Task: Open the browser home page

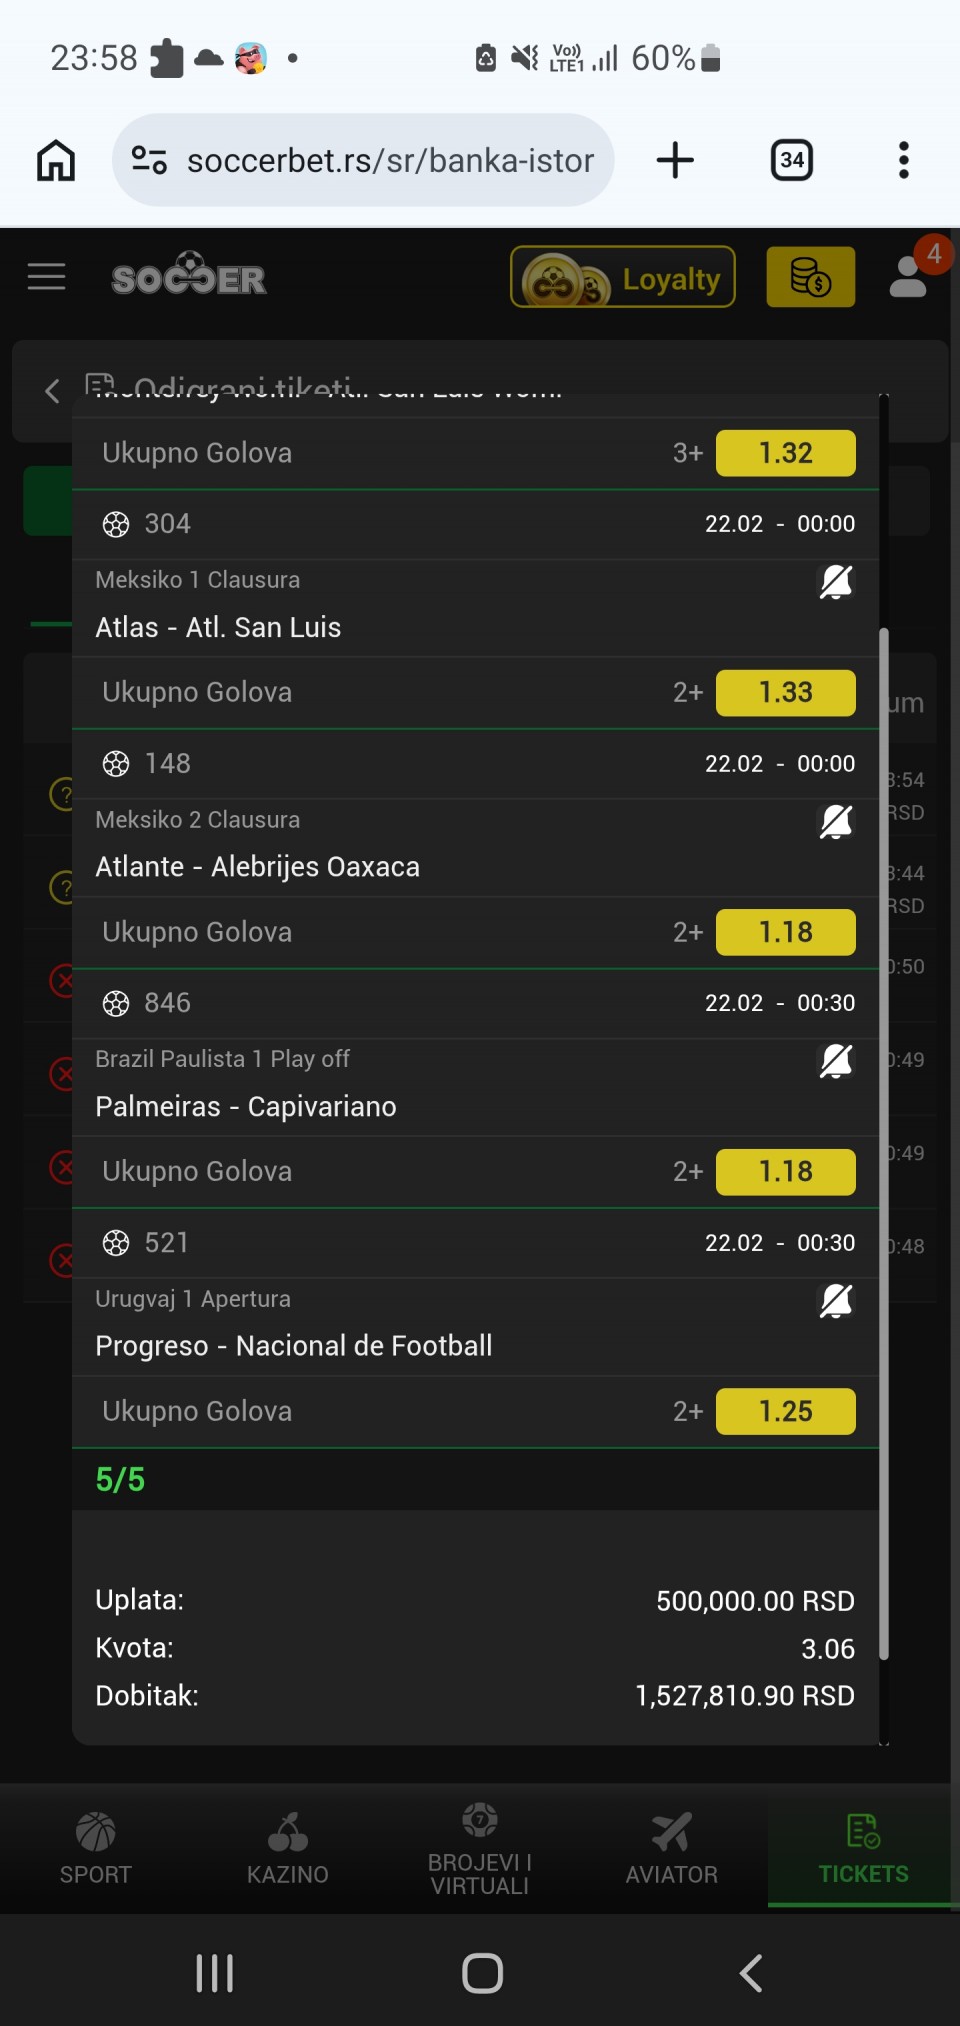Action: coord(56,160)
